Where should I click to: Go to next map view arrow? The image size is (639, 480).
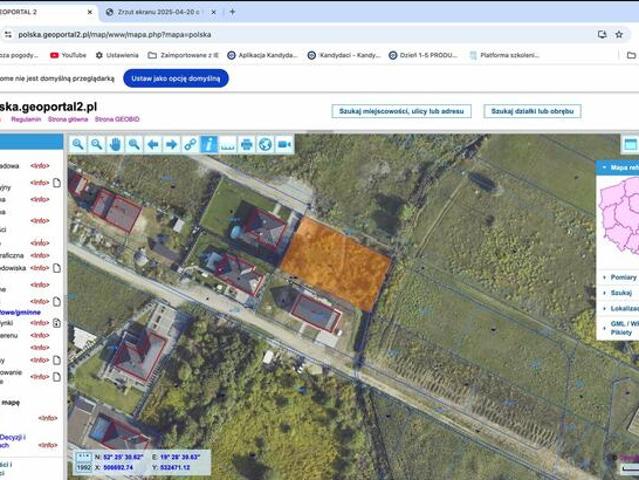click(171, 144)
